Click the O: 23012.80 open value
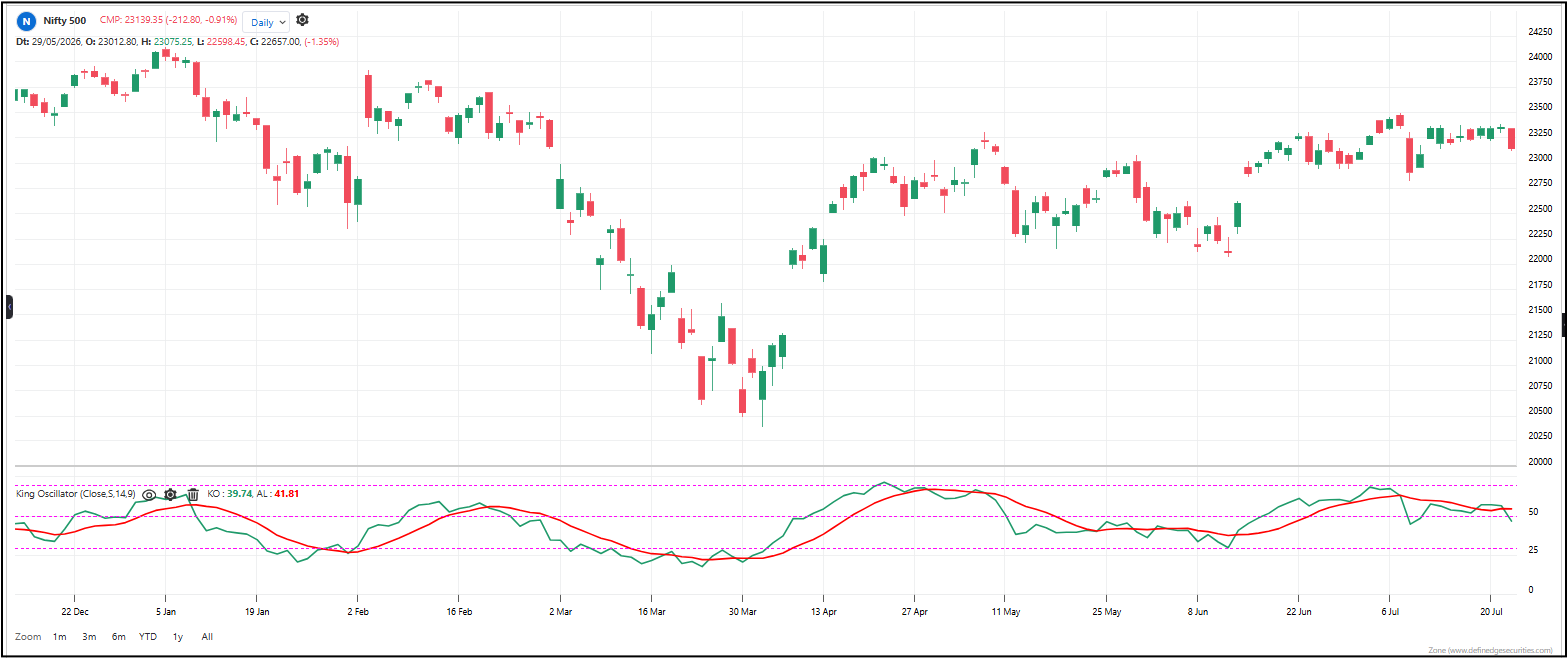Screen dimensions: 1567x658 (x=110, y=42)
